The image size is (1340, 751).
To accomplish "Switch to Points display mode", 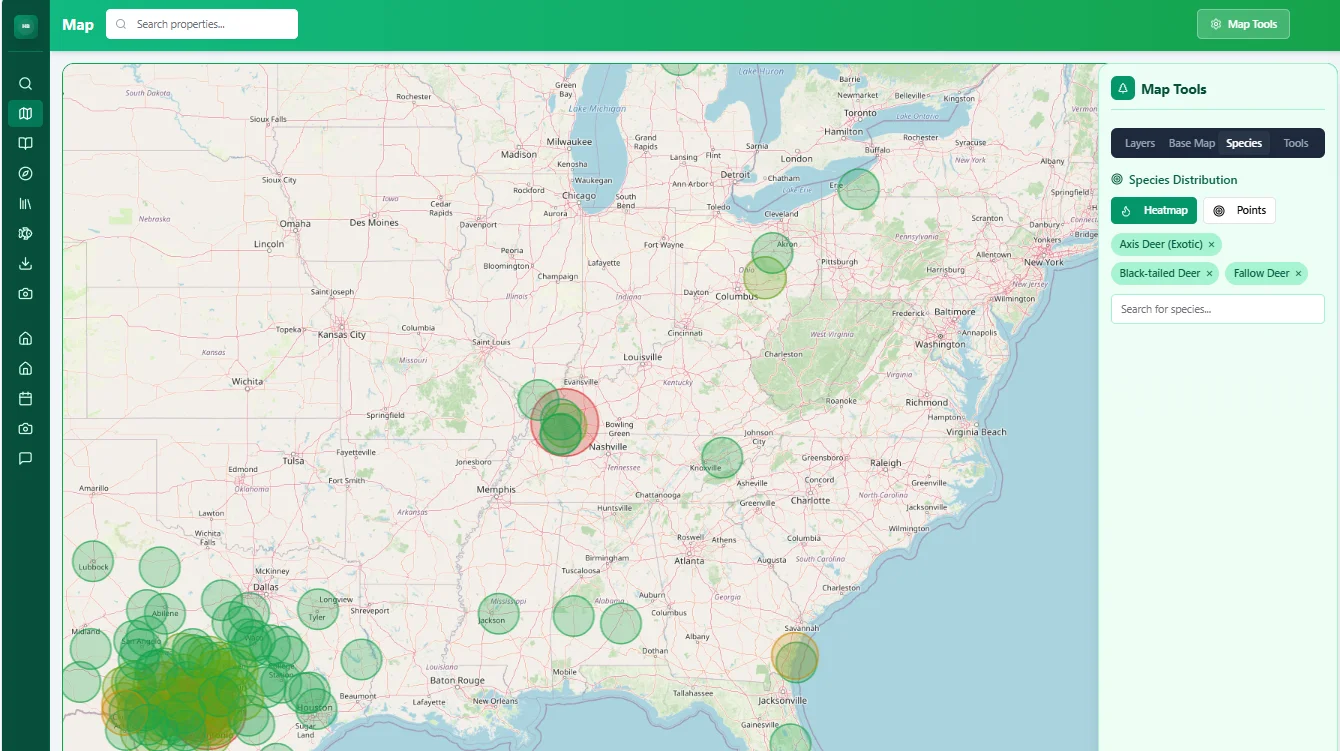I will pyautogui.click(x=1239, y=210).
